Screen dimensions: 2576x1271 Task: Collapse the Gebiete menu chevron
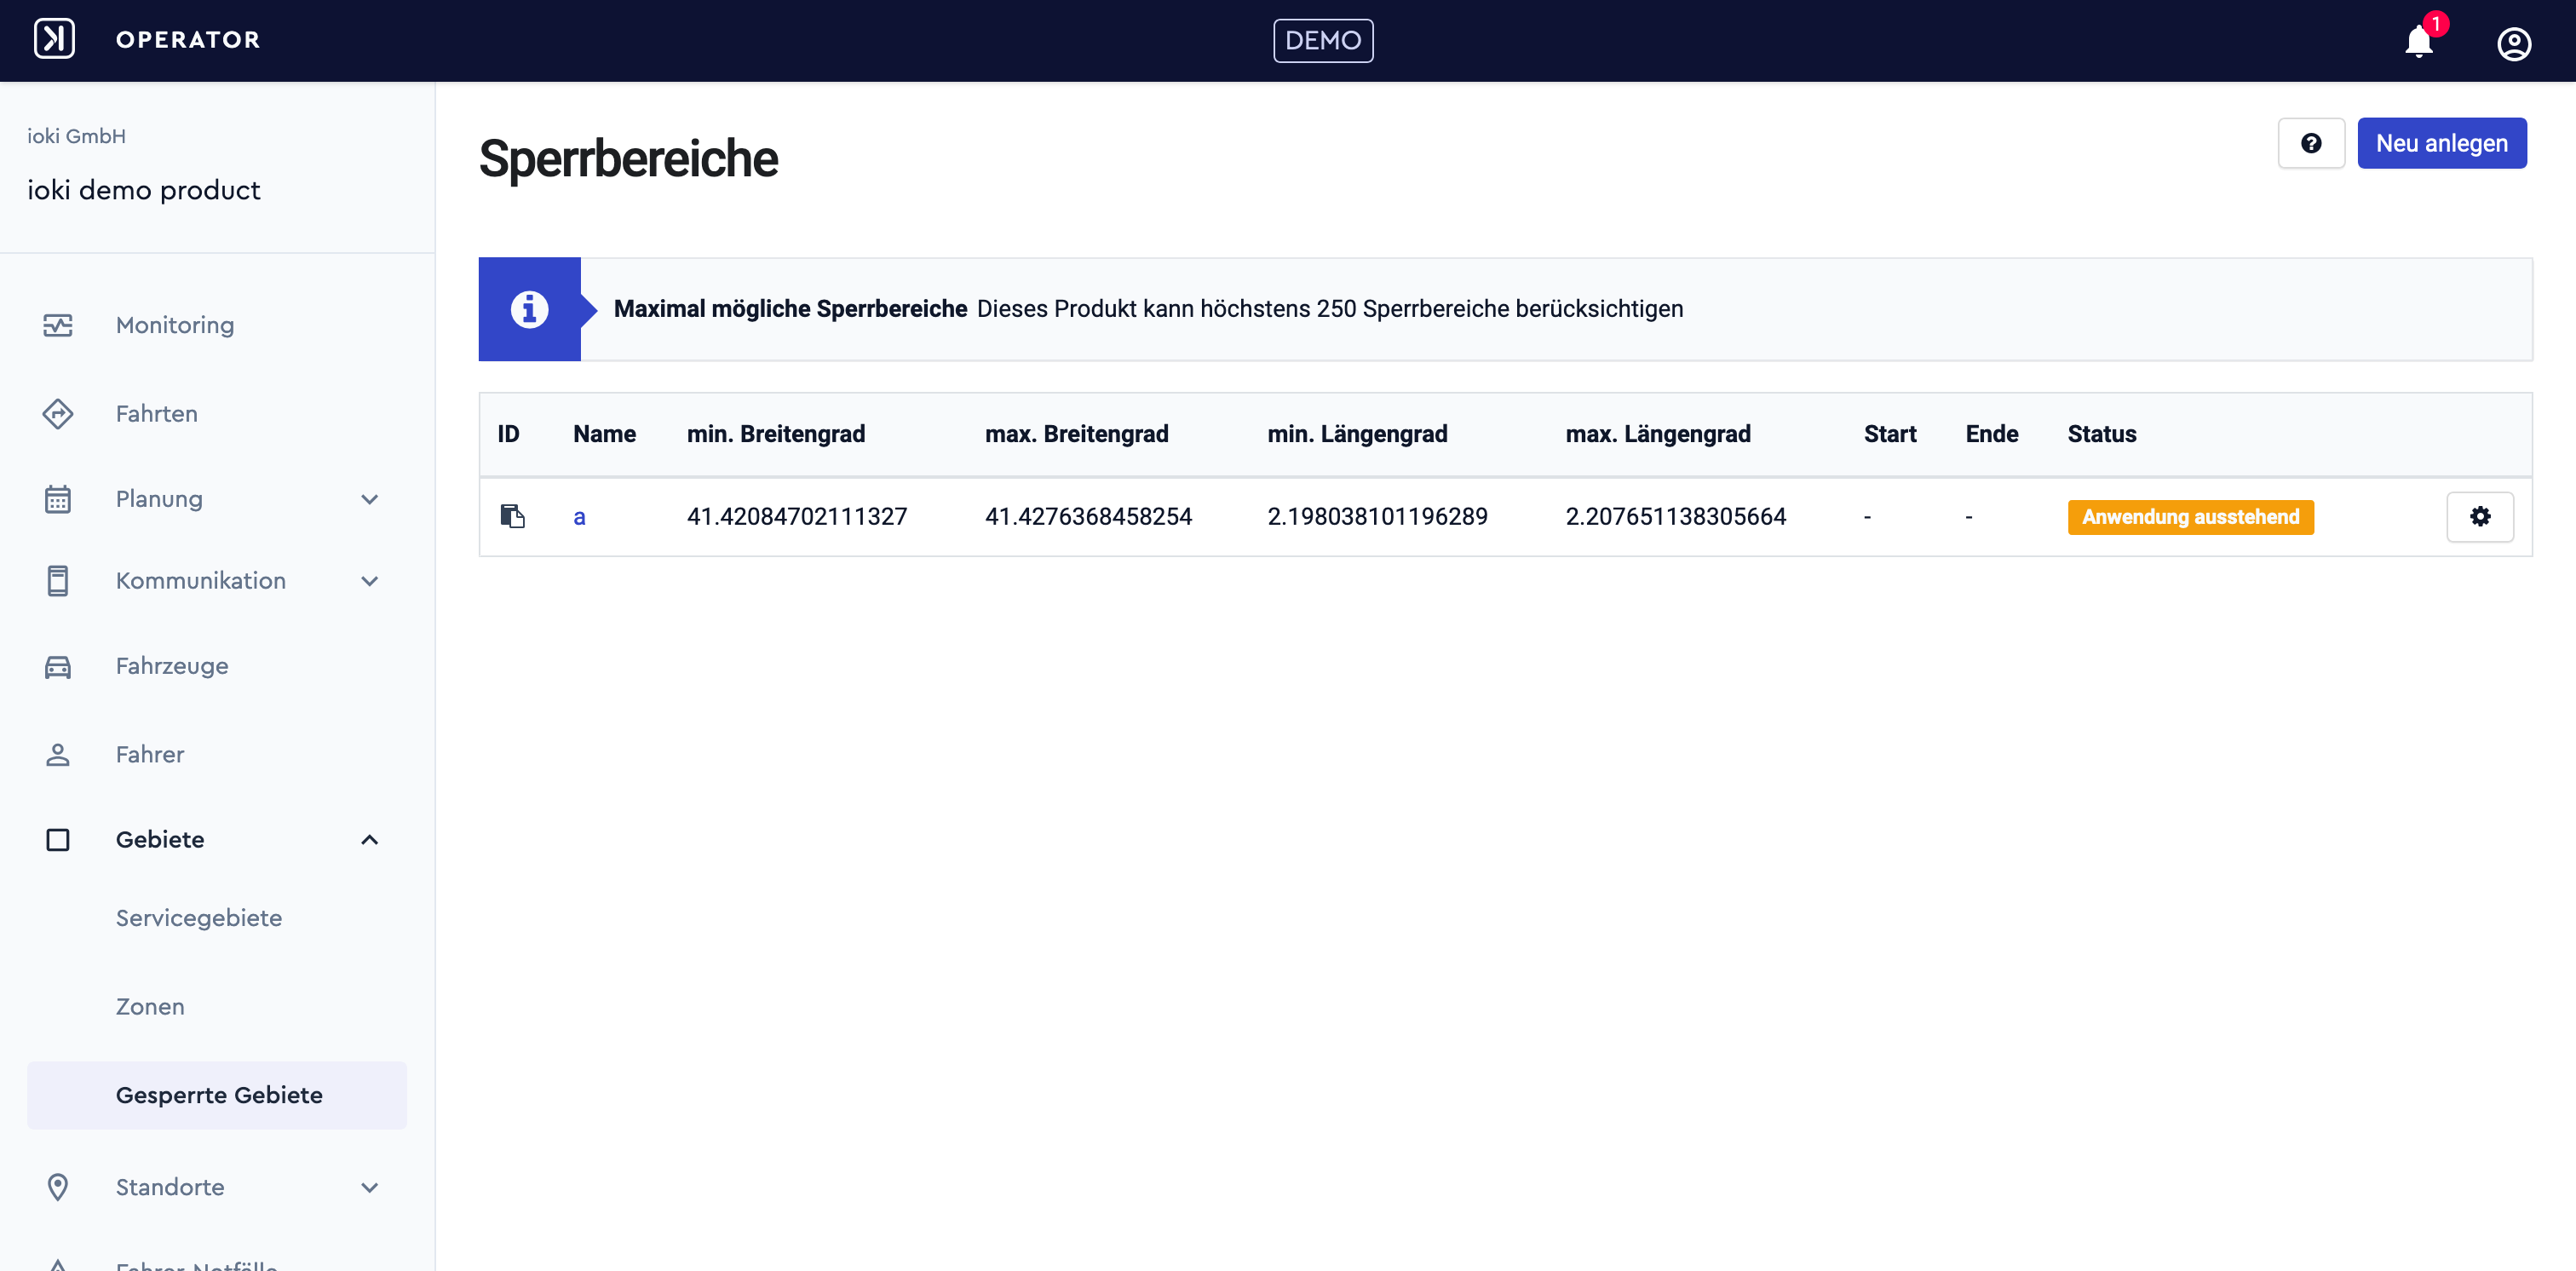[x=369, y=839]
